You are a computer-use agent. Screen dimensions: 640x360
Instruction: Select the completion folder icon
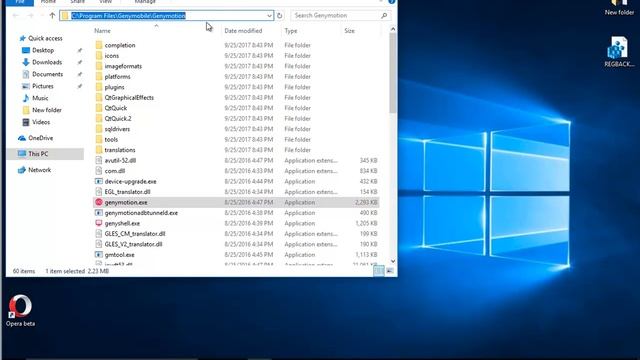(x=99, y=45)
